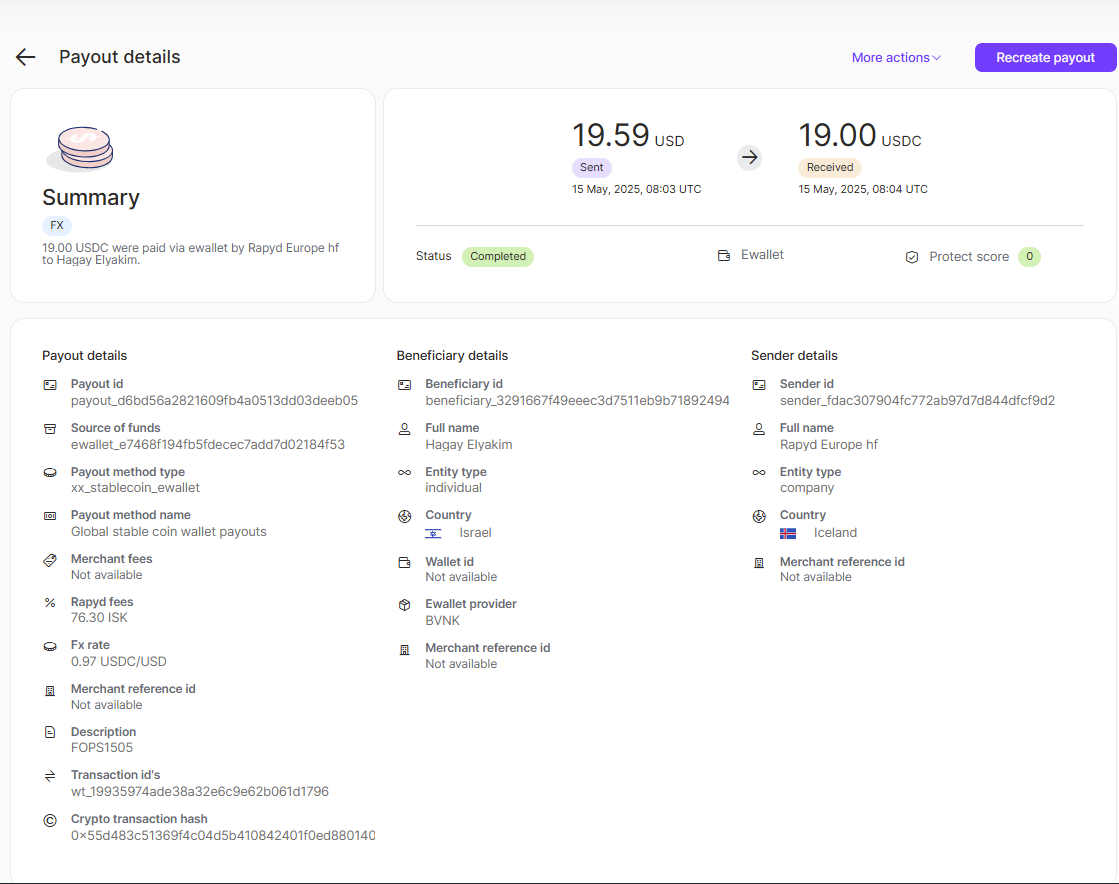The height and width of the screenshot is (884, 1119).
Task: Click the Rapyd fees percentage icon
Action: (50, 602)
